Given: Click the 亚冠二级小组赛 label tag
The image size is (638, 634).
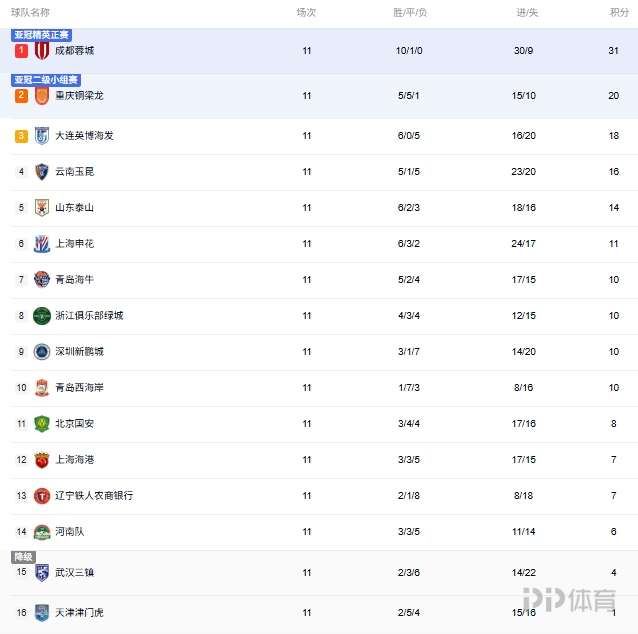Looking at the screenshot, I should tap(46, 80).
